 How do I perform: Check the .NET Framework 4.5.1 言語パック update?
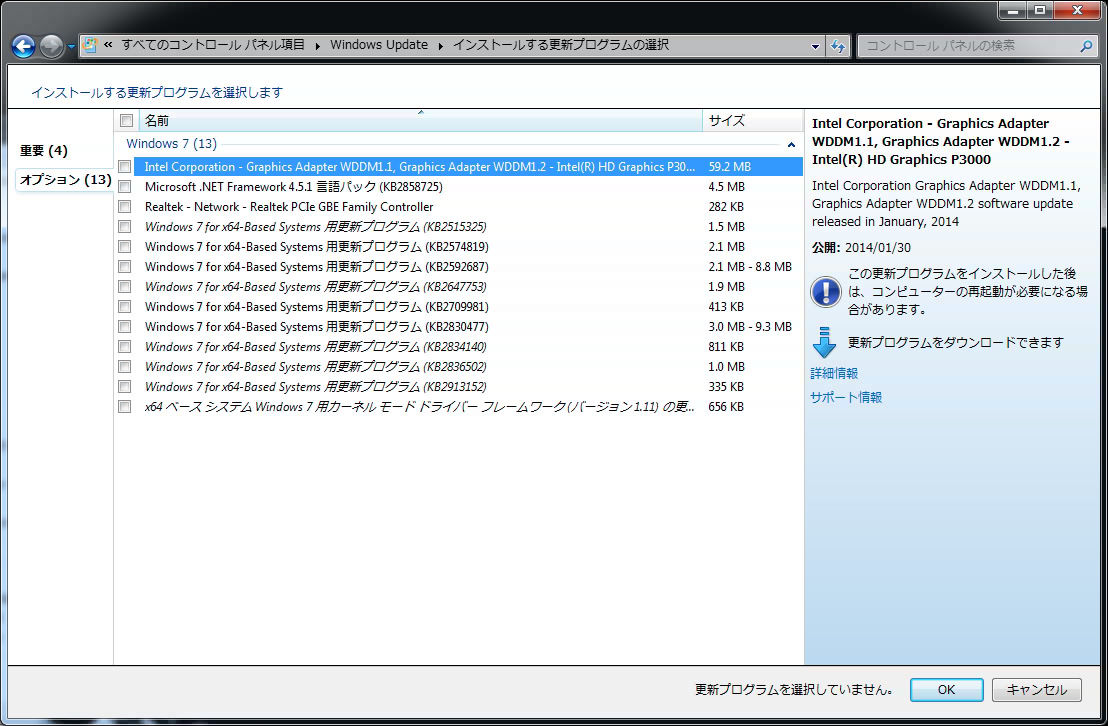point(125,187)
